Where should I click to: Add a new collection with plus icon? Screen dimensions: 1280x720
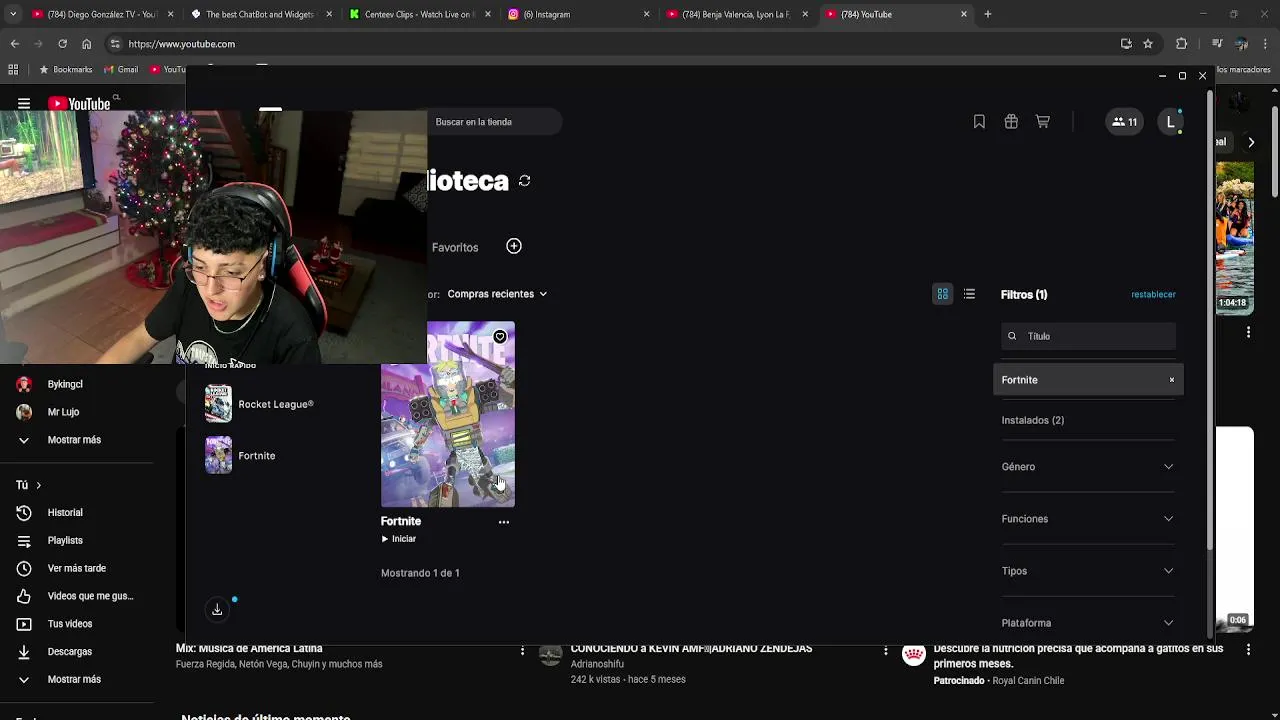514,246
